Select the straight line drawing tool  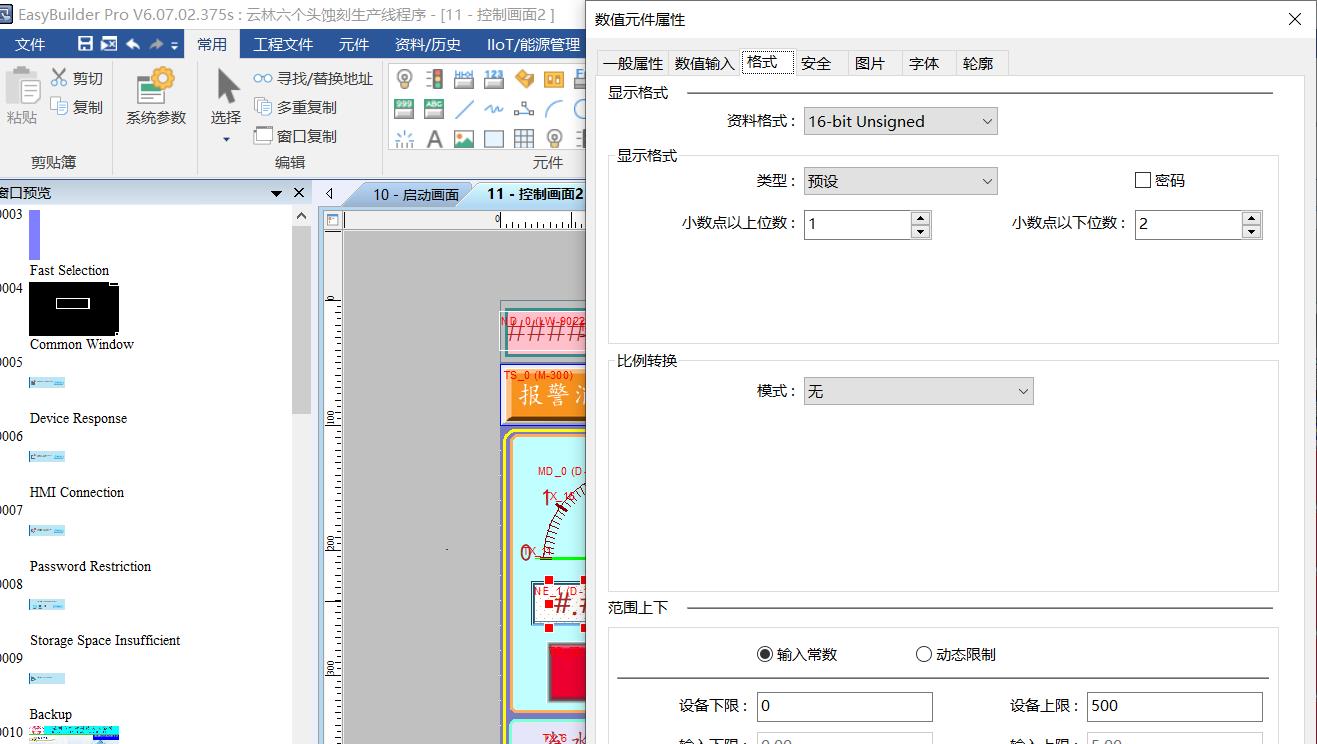click(x=464, y=109)
